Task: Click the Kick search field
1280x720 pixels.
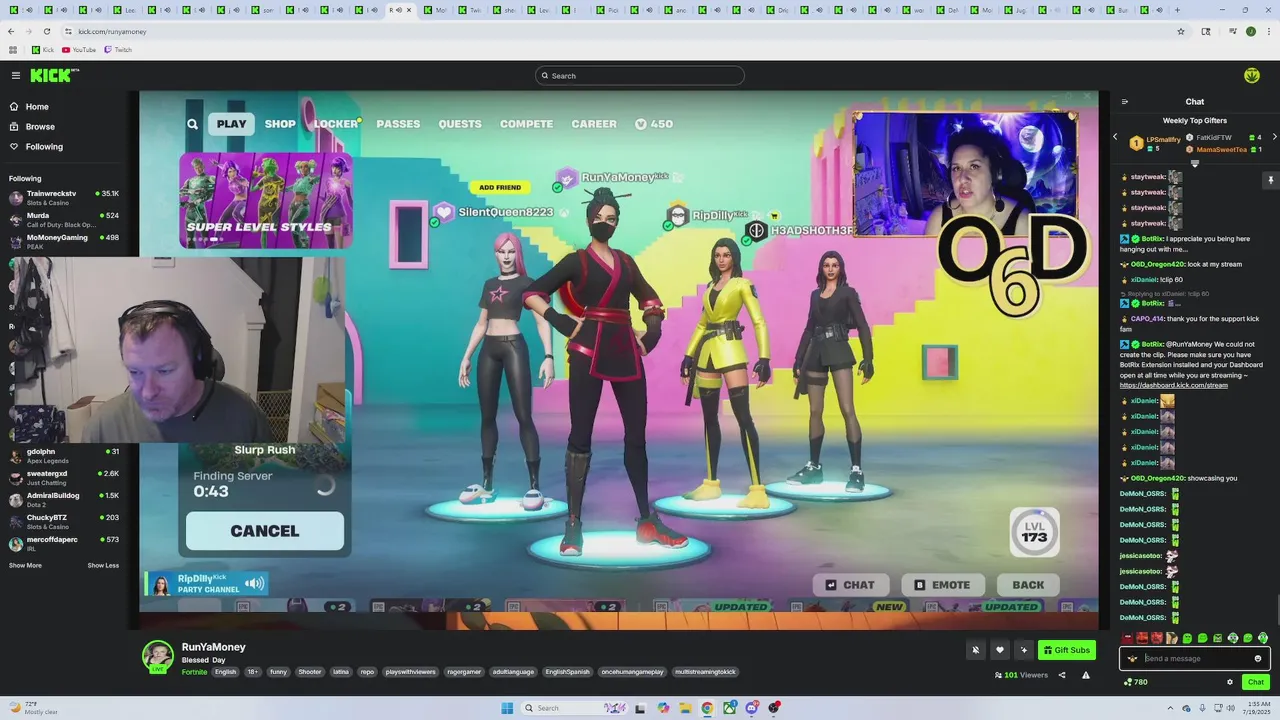Action: 640,75
